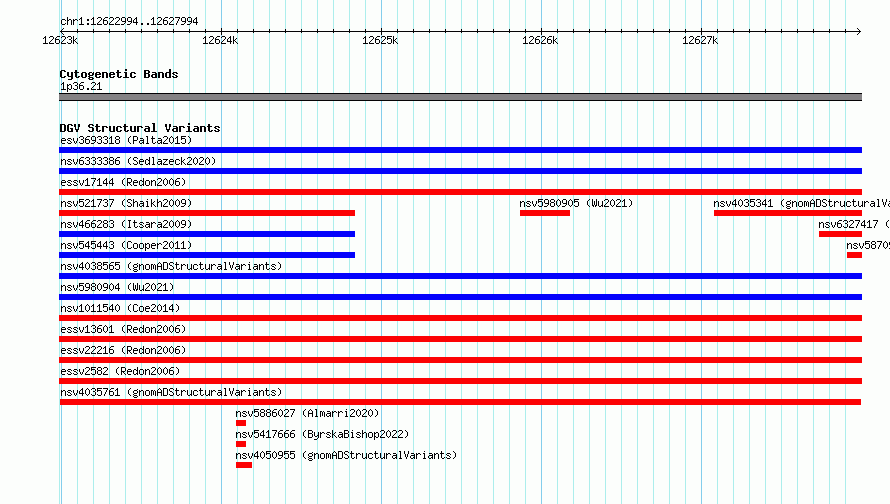The image size is (890, 504).
Task: Click the DGV Structural Variants track title
Action: [x=140, y=128]
